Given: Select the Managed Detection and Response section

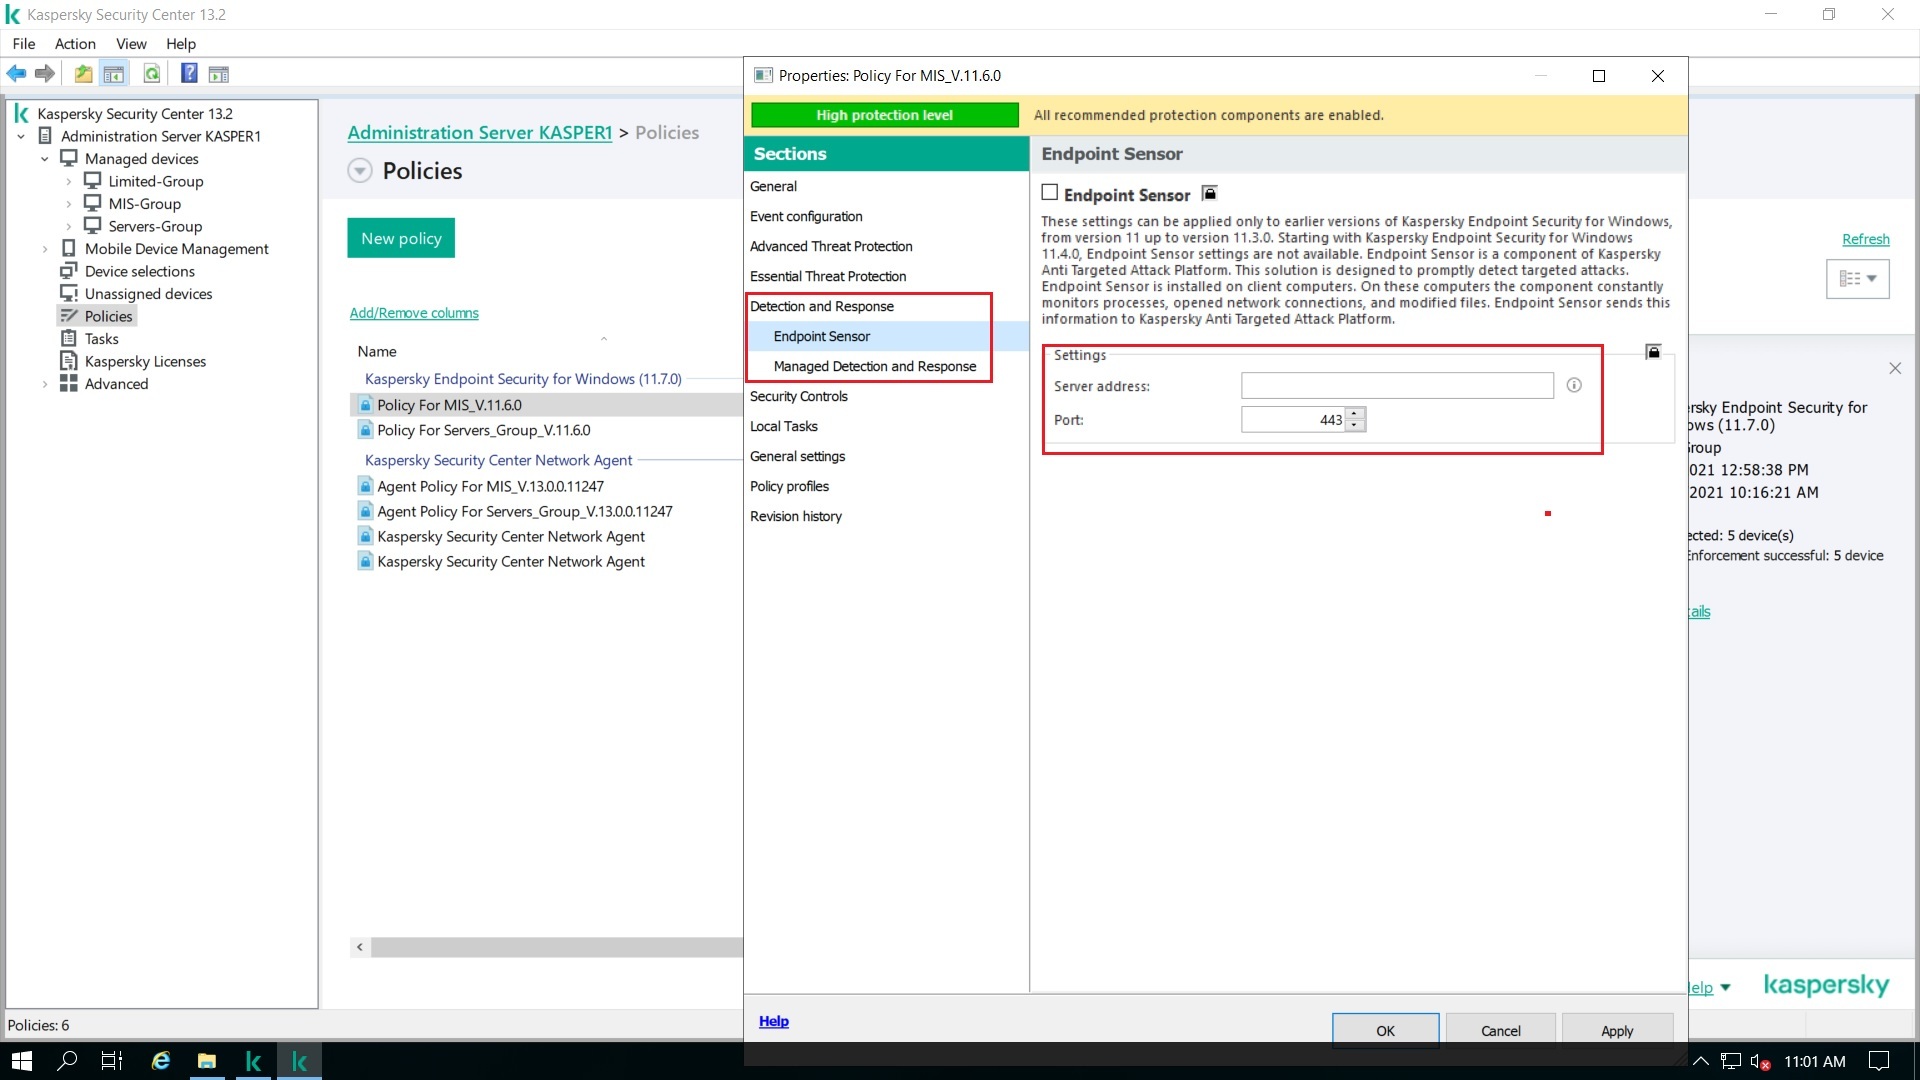Looking at the screenshot, I should [874, 366].
